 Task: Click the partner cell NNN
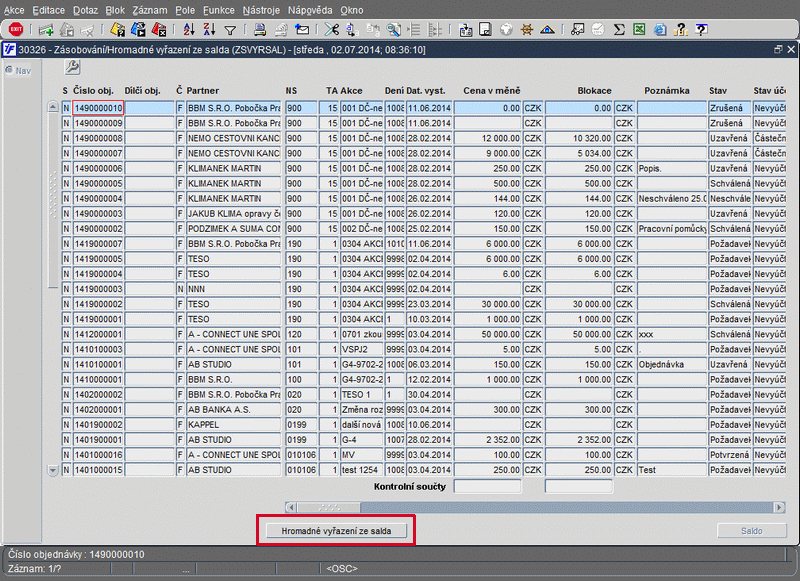click(x=234, y=289)
